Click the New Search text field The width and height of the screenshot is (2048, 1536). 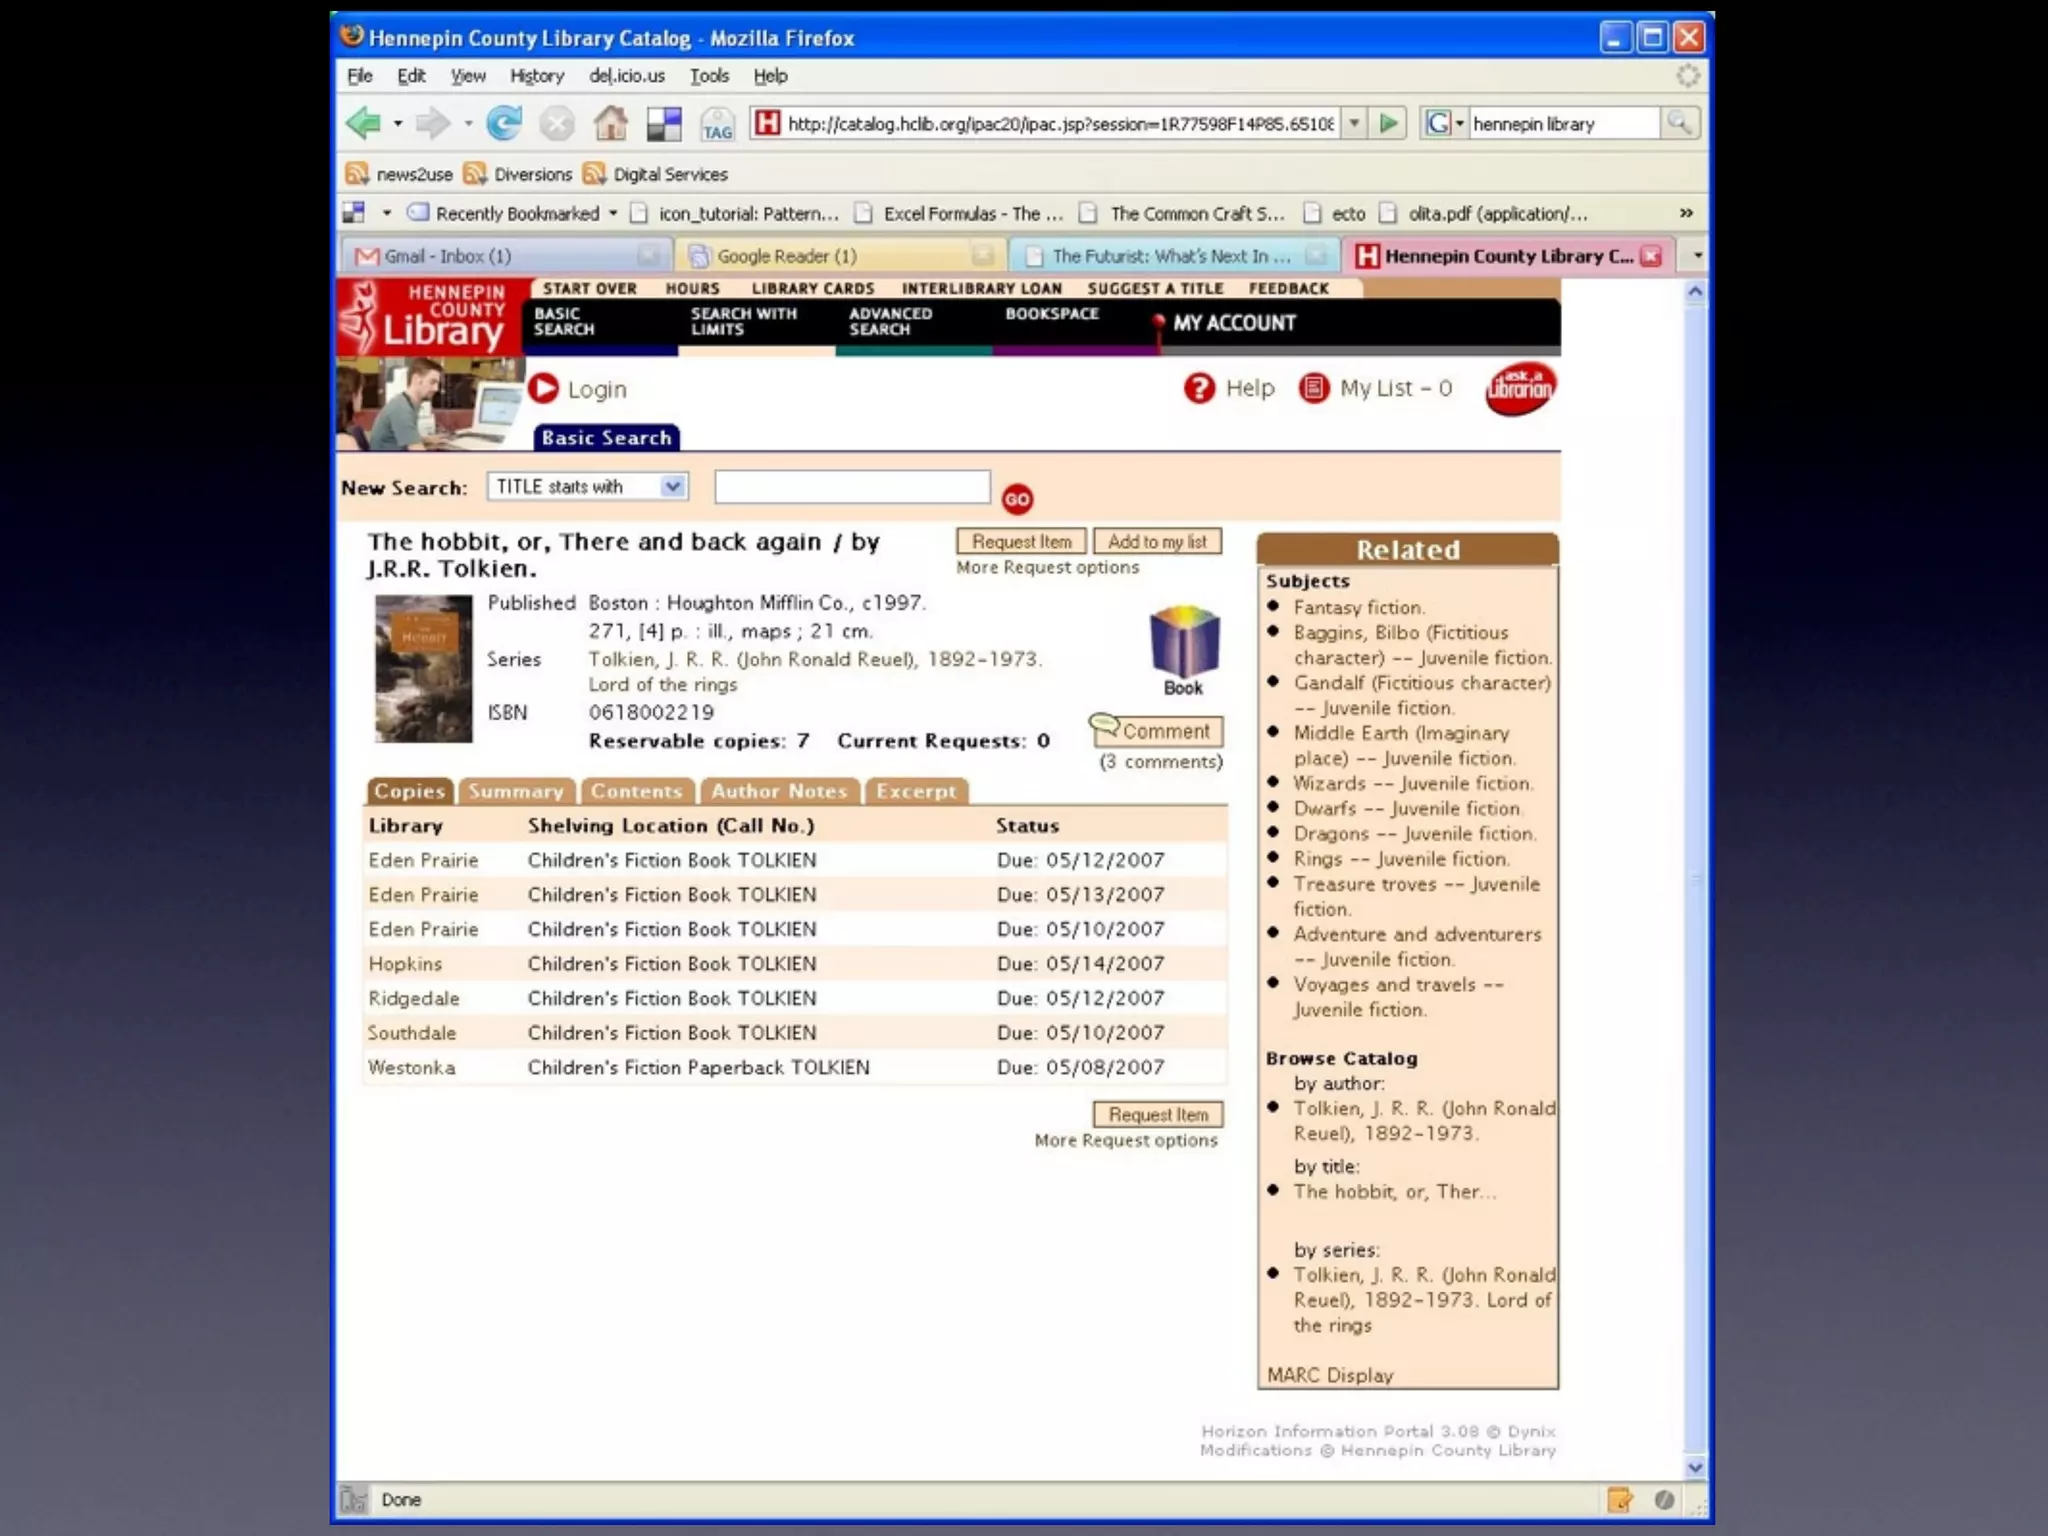coord(852,487)
